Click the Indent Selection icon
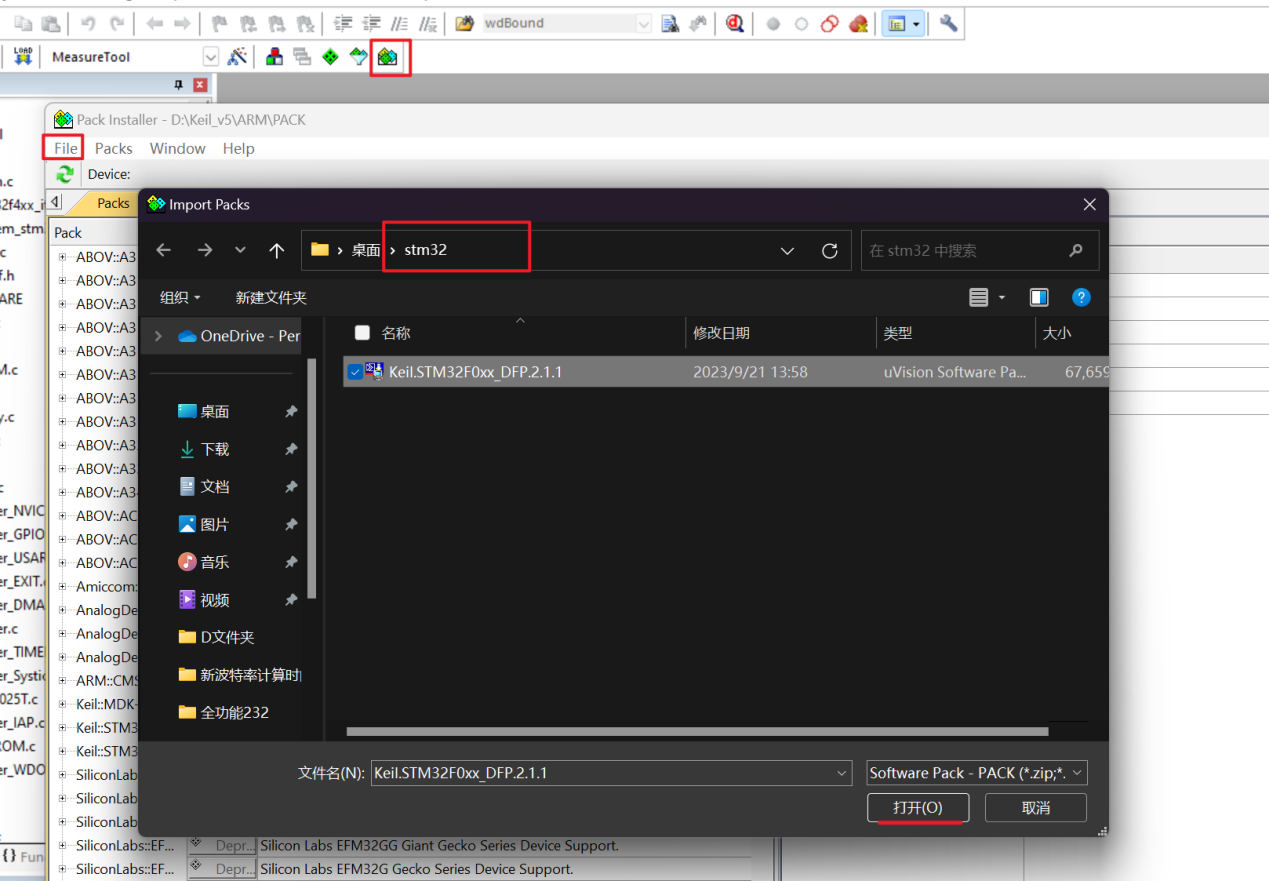 (343, 23)
